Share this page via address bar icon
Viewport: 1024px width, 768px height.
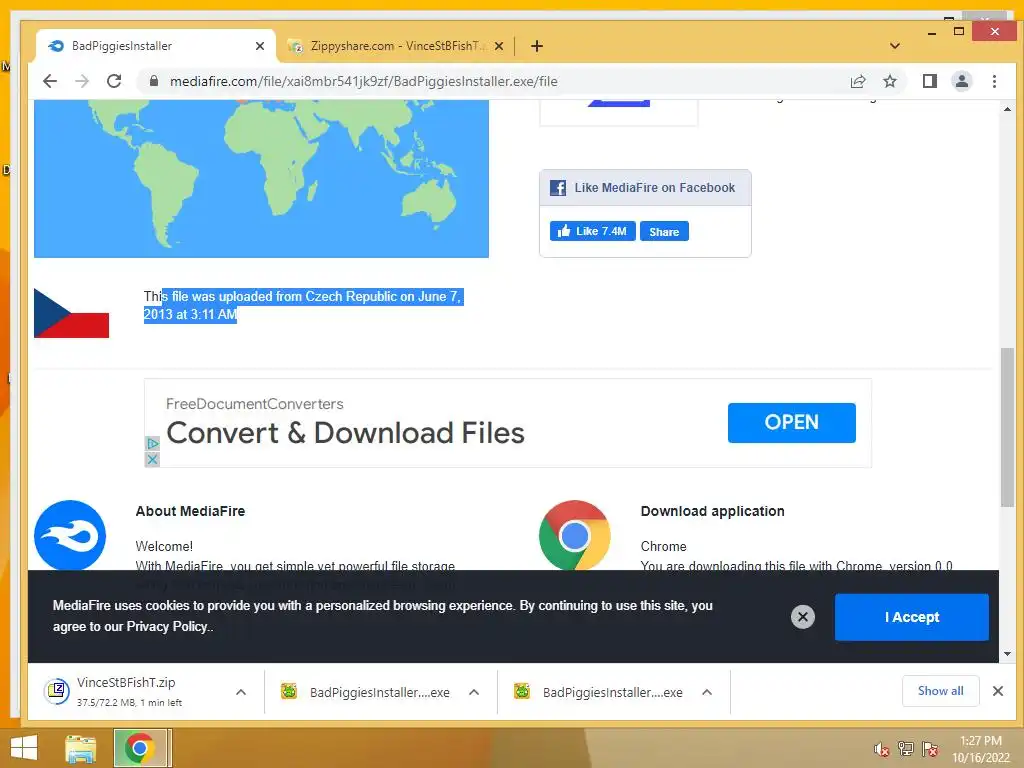click(x=857, y=81)
